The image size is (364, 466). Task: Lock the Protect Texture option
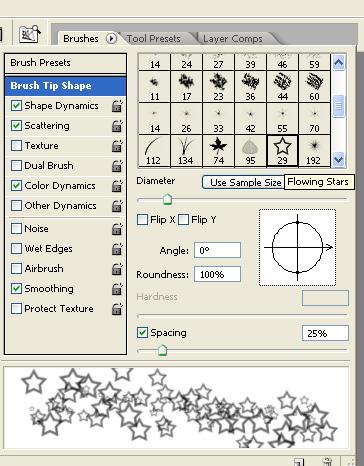(117, 309)
